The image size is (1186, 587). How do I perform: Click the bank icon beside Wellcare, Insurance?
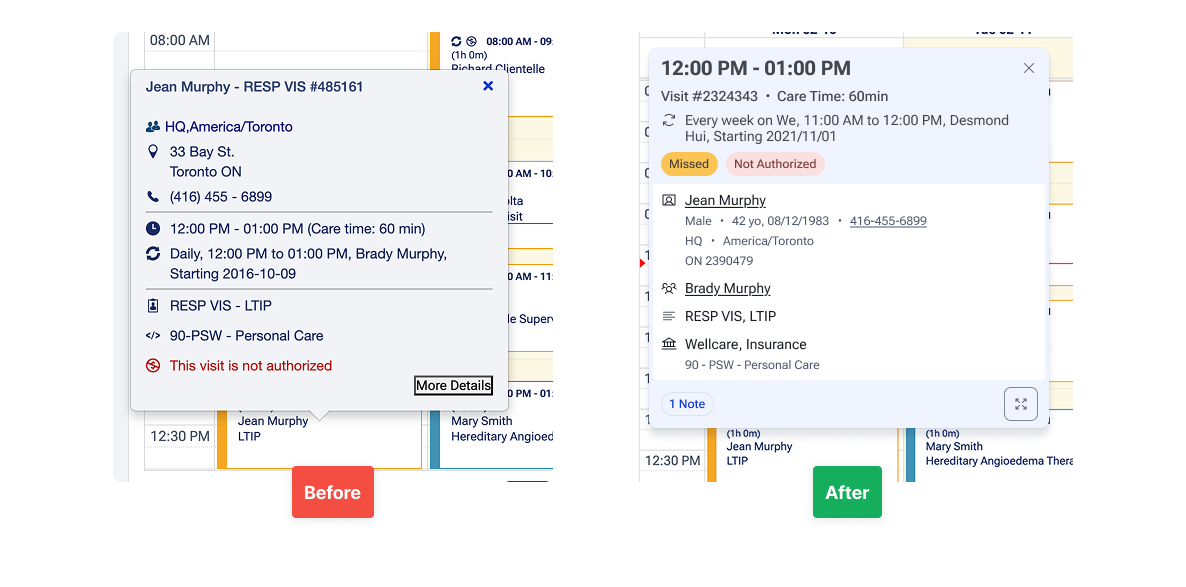669,344
